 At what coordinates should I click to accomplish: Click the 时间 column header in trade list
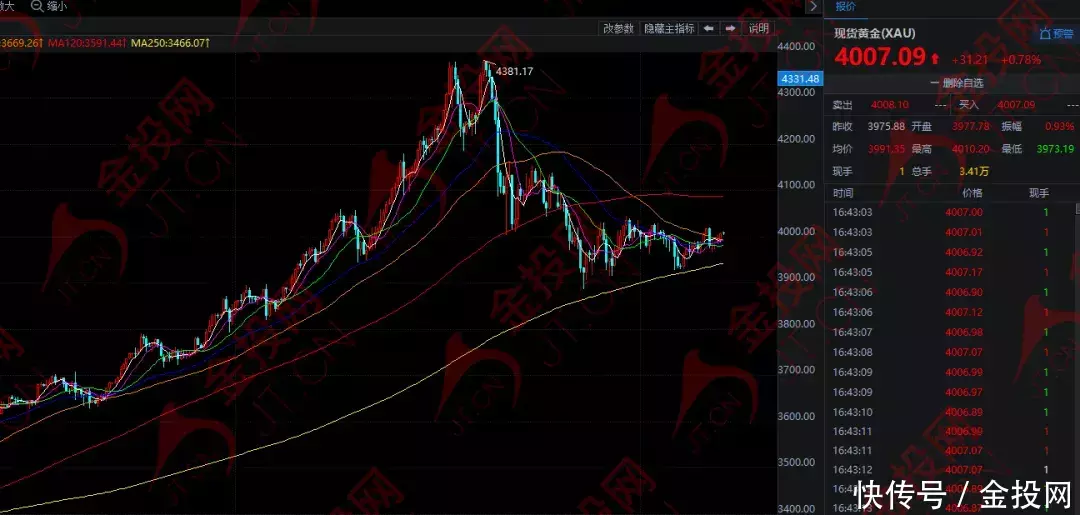point(843,192)
